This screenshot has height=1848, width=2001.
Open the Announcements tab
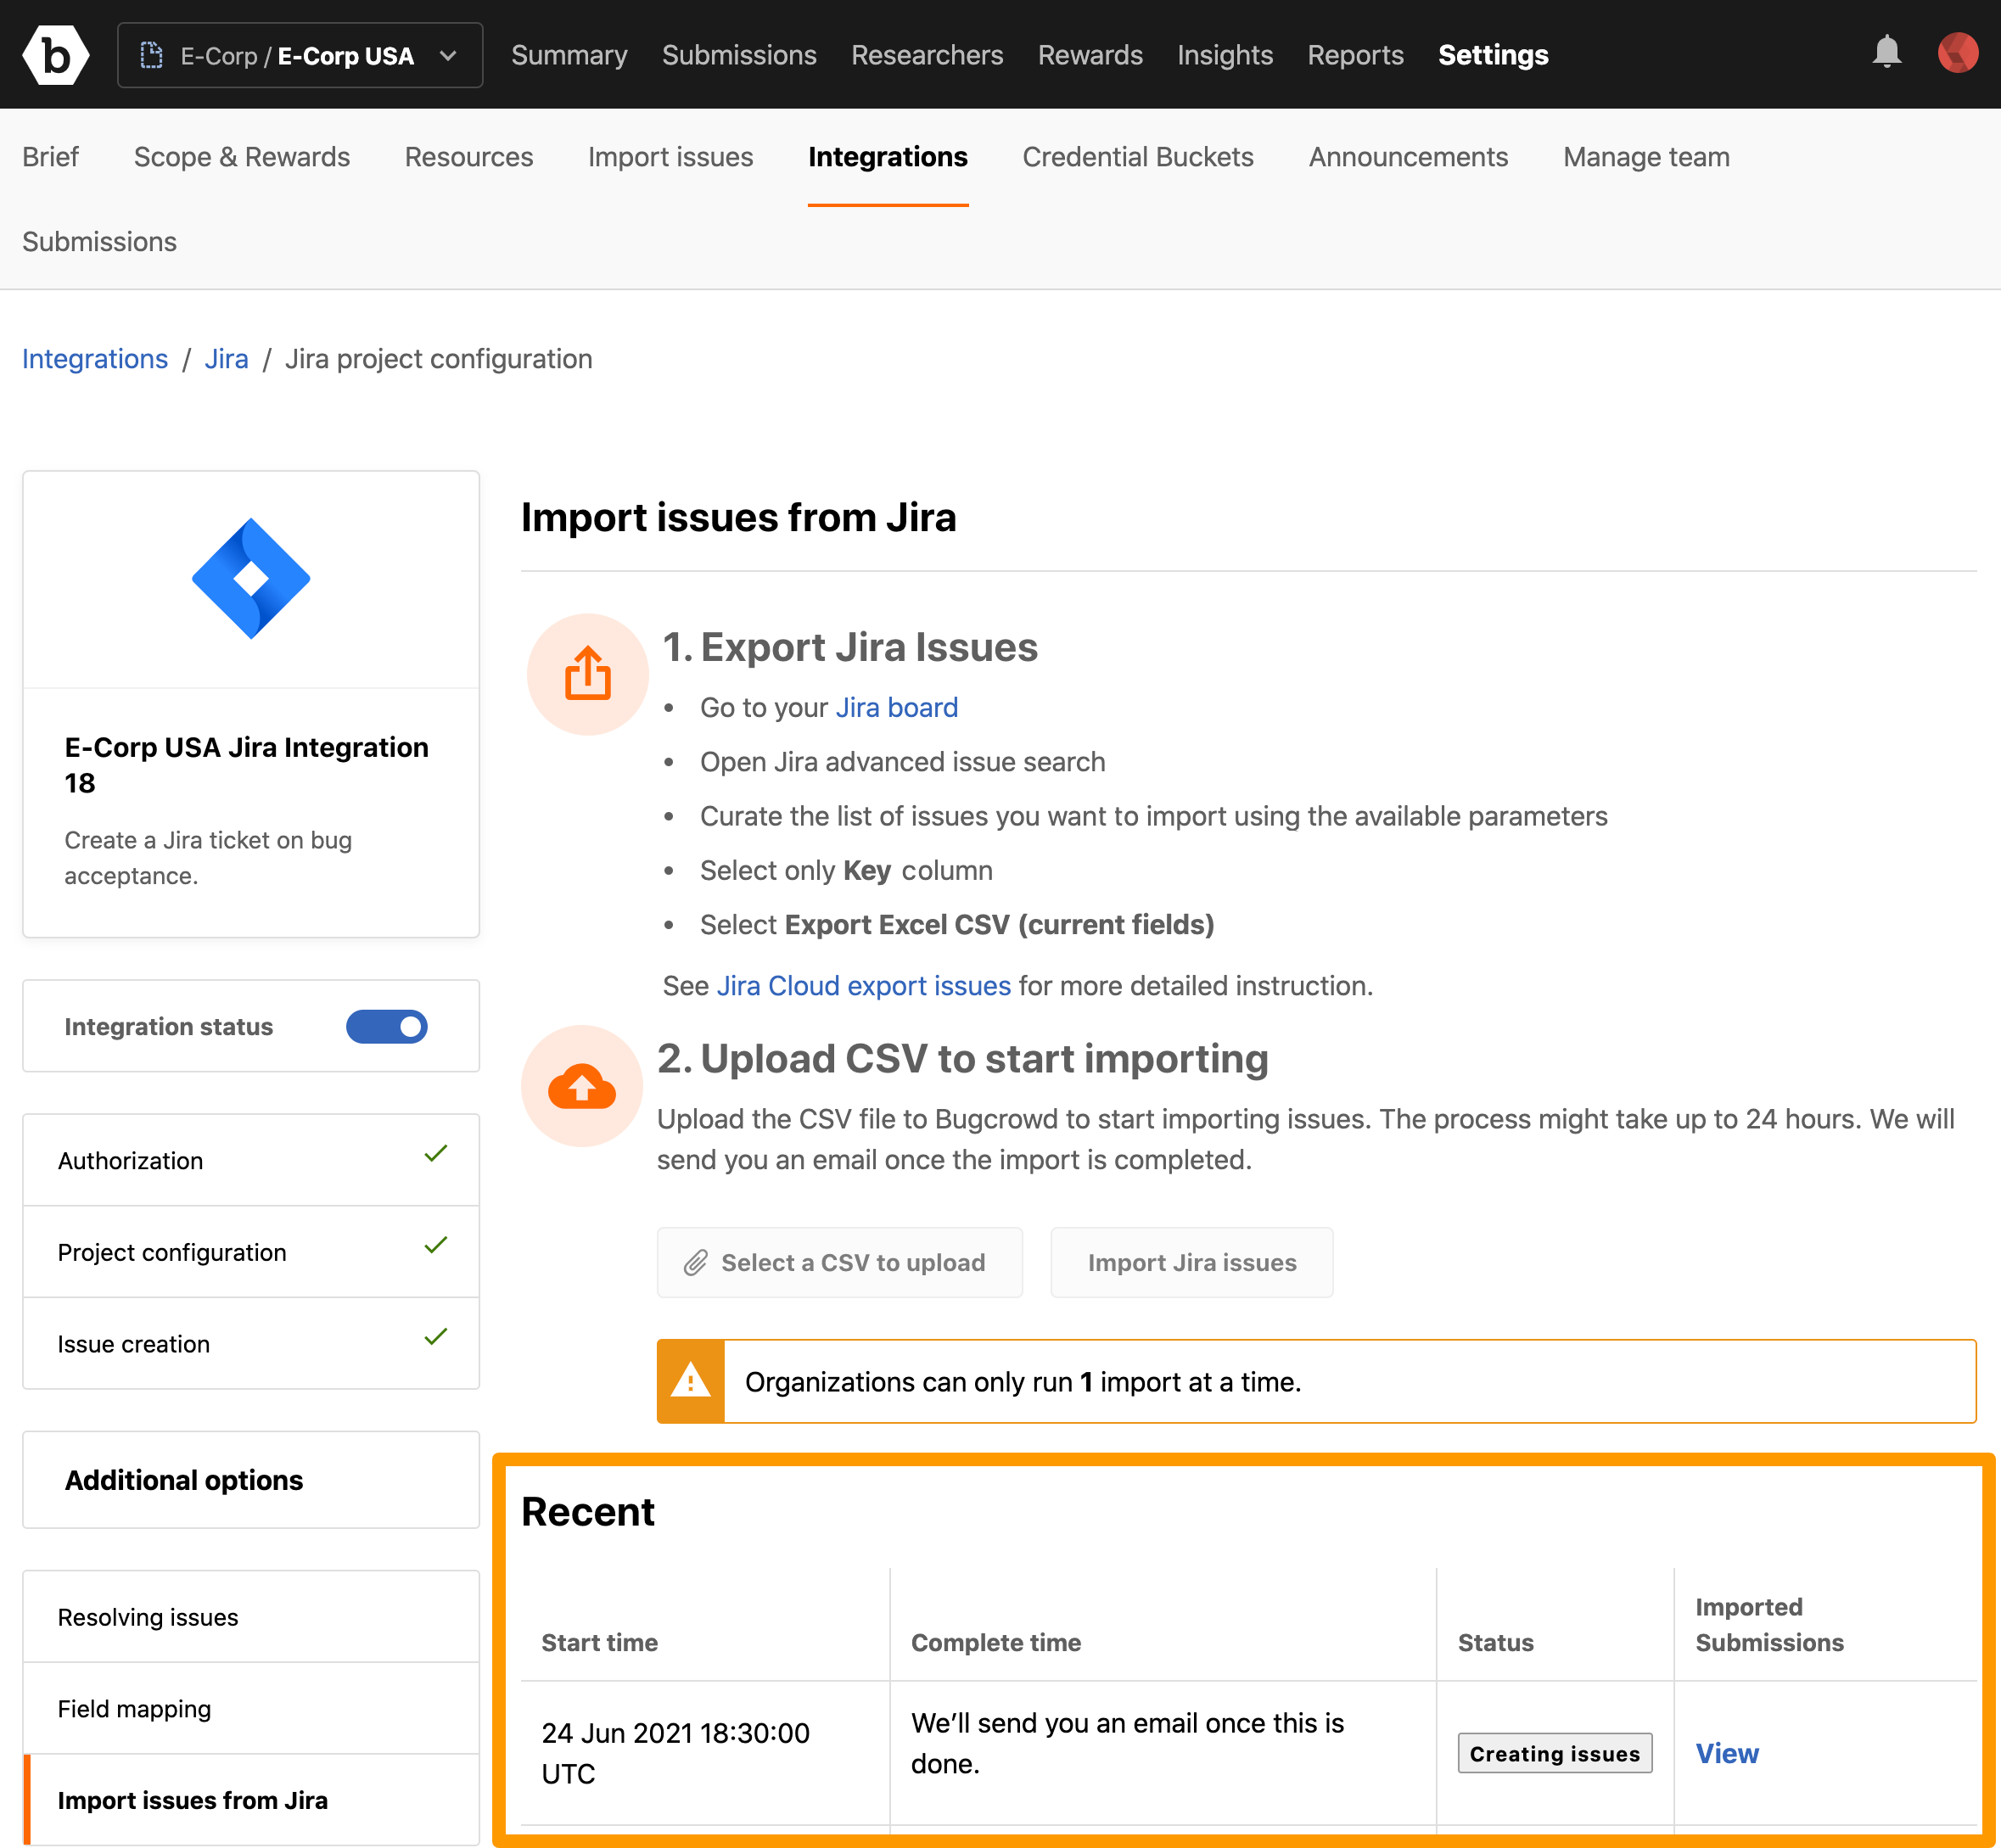pos(1408,157)
